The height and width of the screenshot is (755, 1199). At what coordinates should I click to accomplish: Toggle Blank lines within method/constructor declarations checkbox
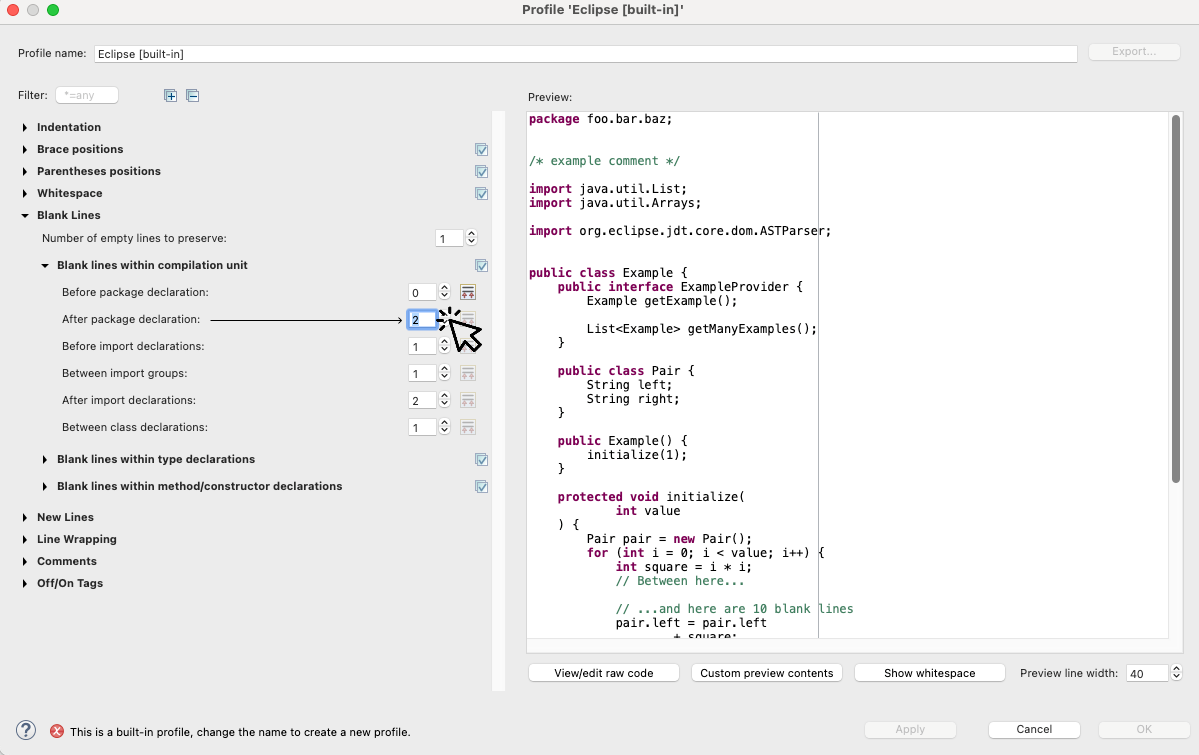[482, 487]
